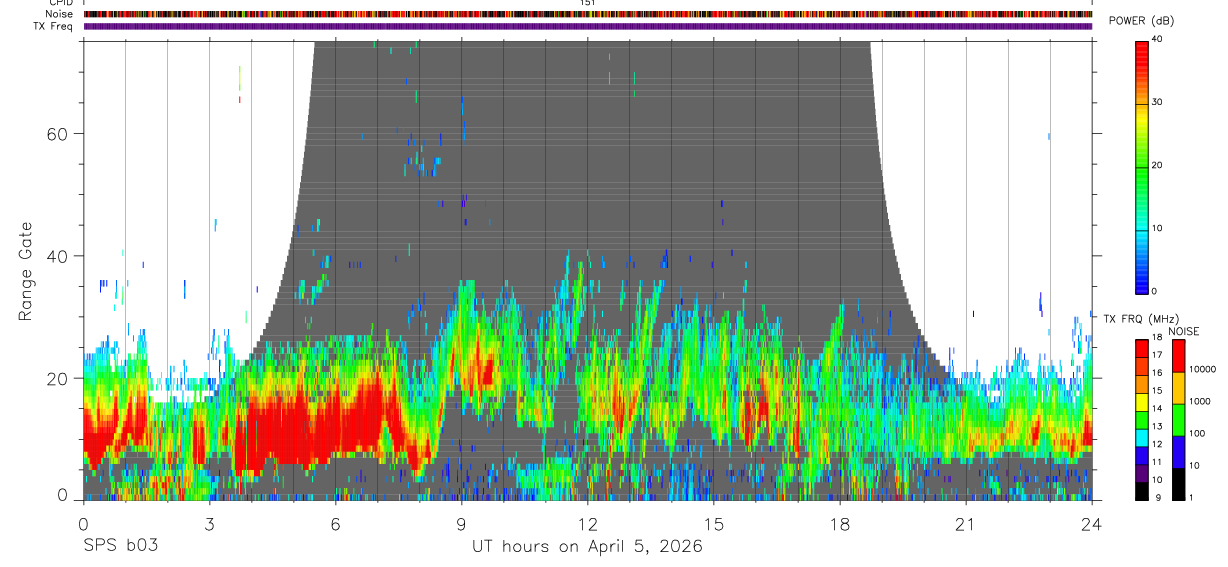Click the 20 tick on the power colorbar
The height and width of the screenshot is (567, 1228).
[1157, 165]
